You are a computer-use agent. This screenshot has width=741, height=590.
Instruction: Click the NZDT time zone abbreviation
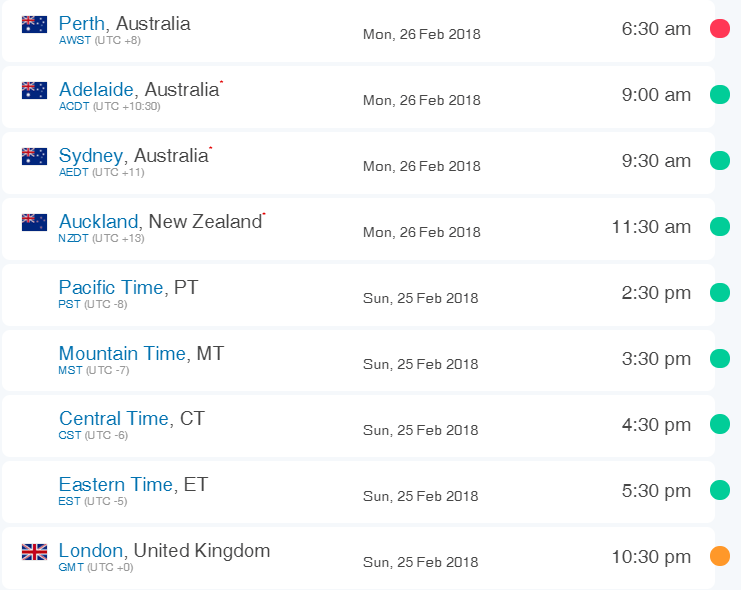pos(73,238)
